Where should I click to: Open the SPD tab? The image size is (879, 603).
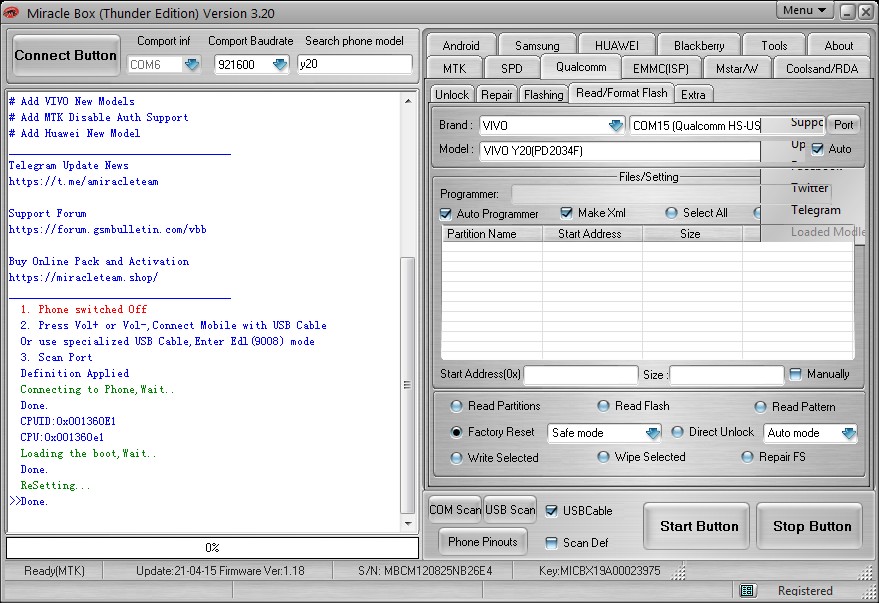click(x=512, y=68)
